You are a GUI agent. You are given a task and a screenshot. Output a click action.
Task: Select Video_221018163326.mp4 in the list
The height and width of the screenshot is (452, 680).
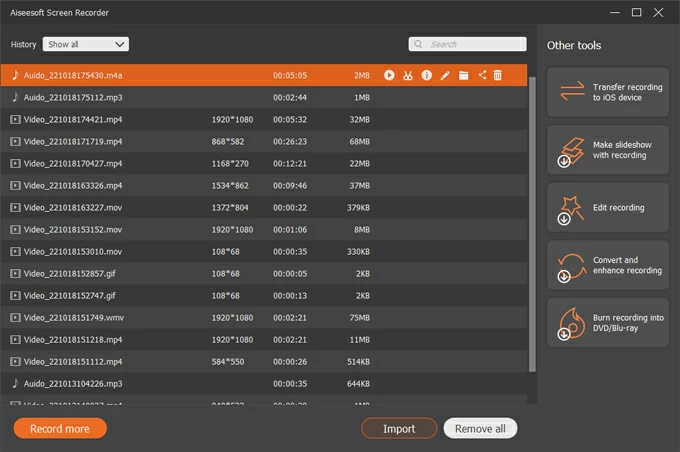point(264,186)
